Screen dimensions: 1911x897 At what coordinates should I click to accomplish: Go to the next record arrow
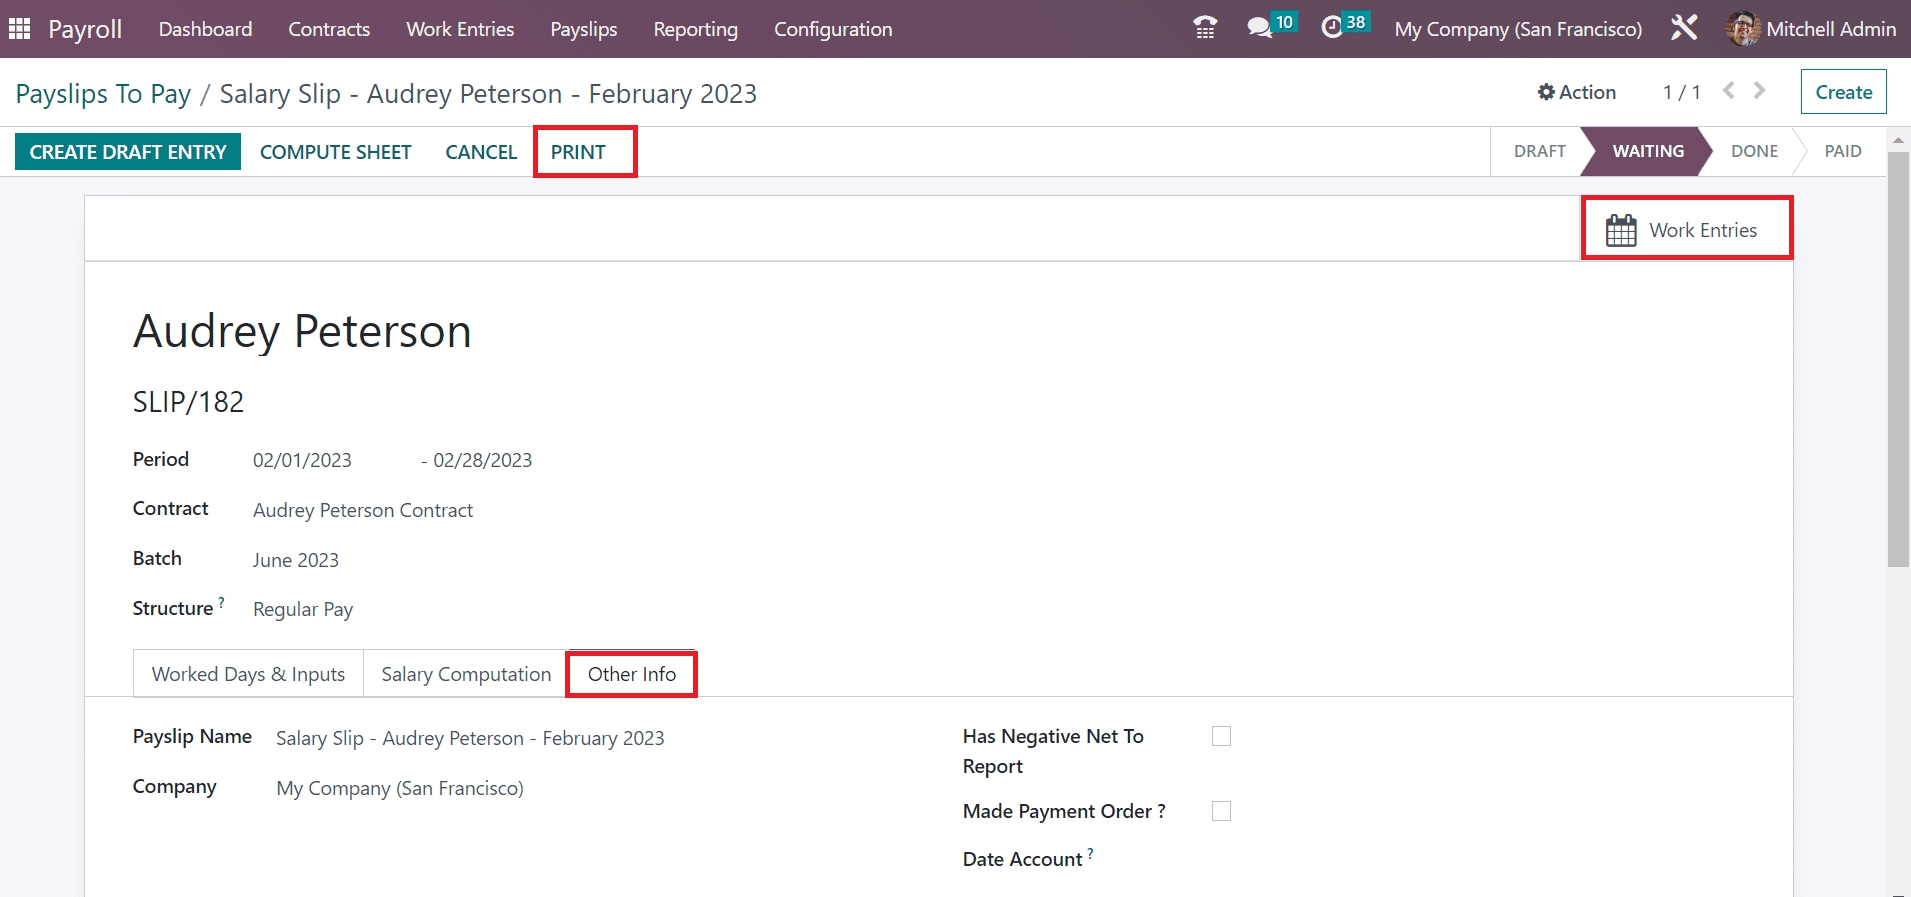pyautogui.click(x=1760, y=91)
